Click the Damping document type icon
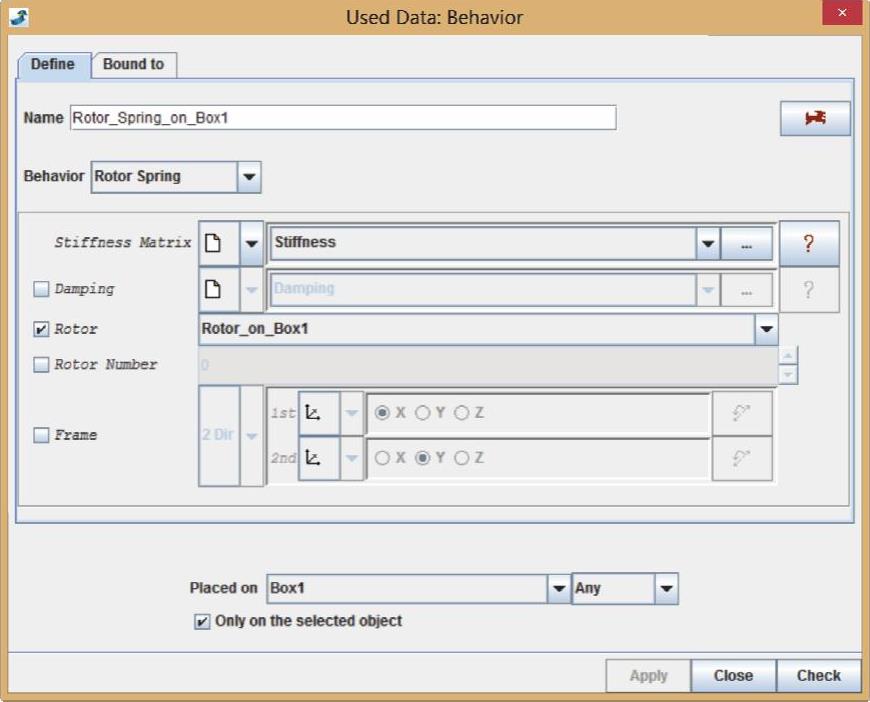The image size is (870, 702). (213, 289)
